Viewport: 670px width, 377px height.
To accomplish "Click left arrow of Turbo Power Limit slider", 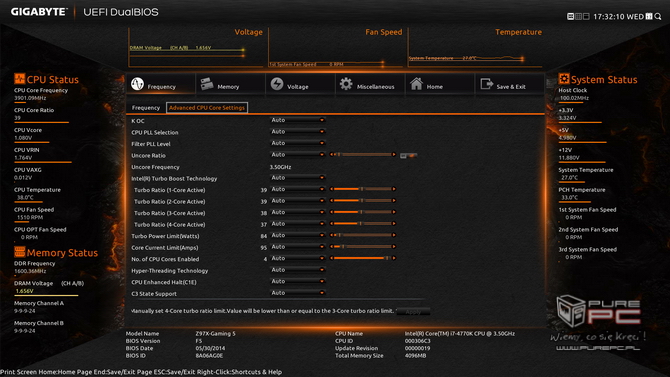I will coord(332,235).
